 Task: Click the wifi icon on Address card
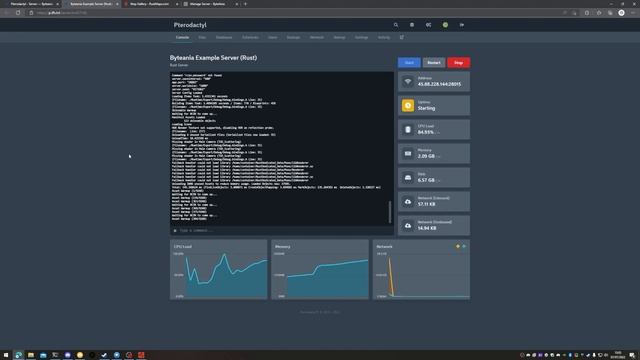(408, 82)
